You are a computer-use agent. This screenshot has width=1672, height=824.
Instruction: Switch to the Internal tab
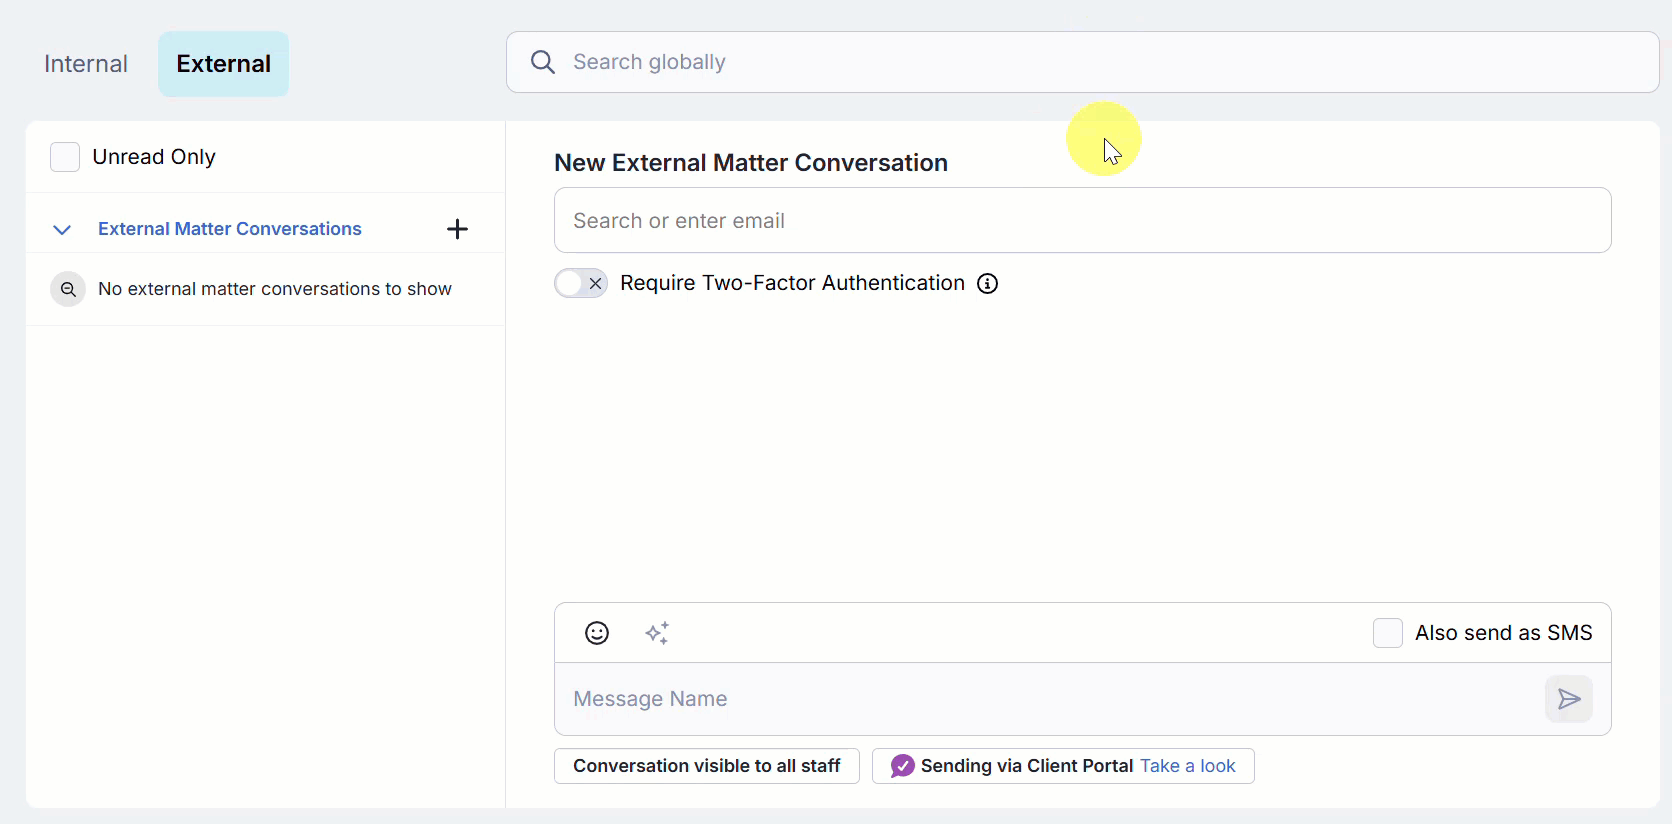pyautogui.click(x=86, y=64)
